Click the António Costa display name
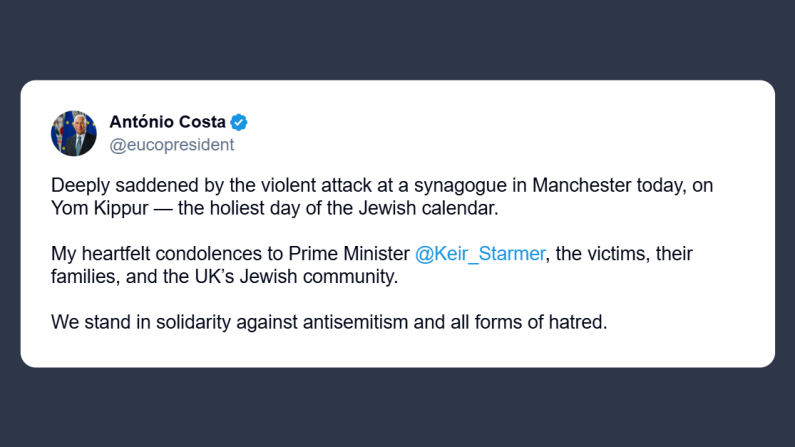The height and width of the screenshot is (447, 795). pos(167,123)
